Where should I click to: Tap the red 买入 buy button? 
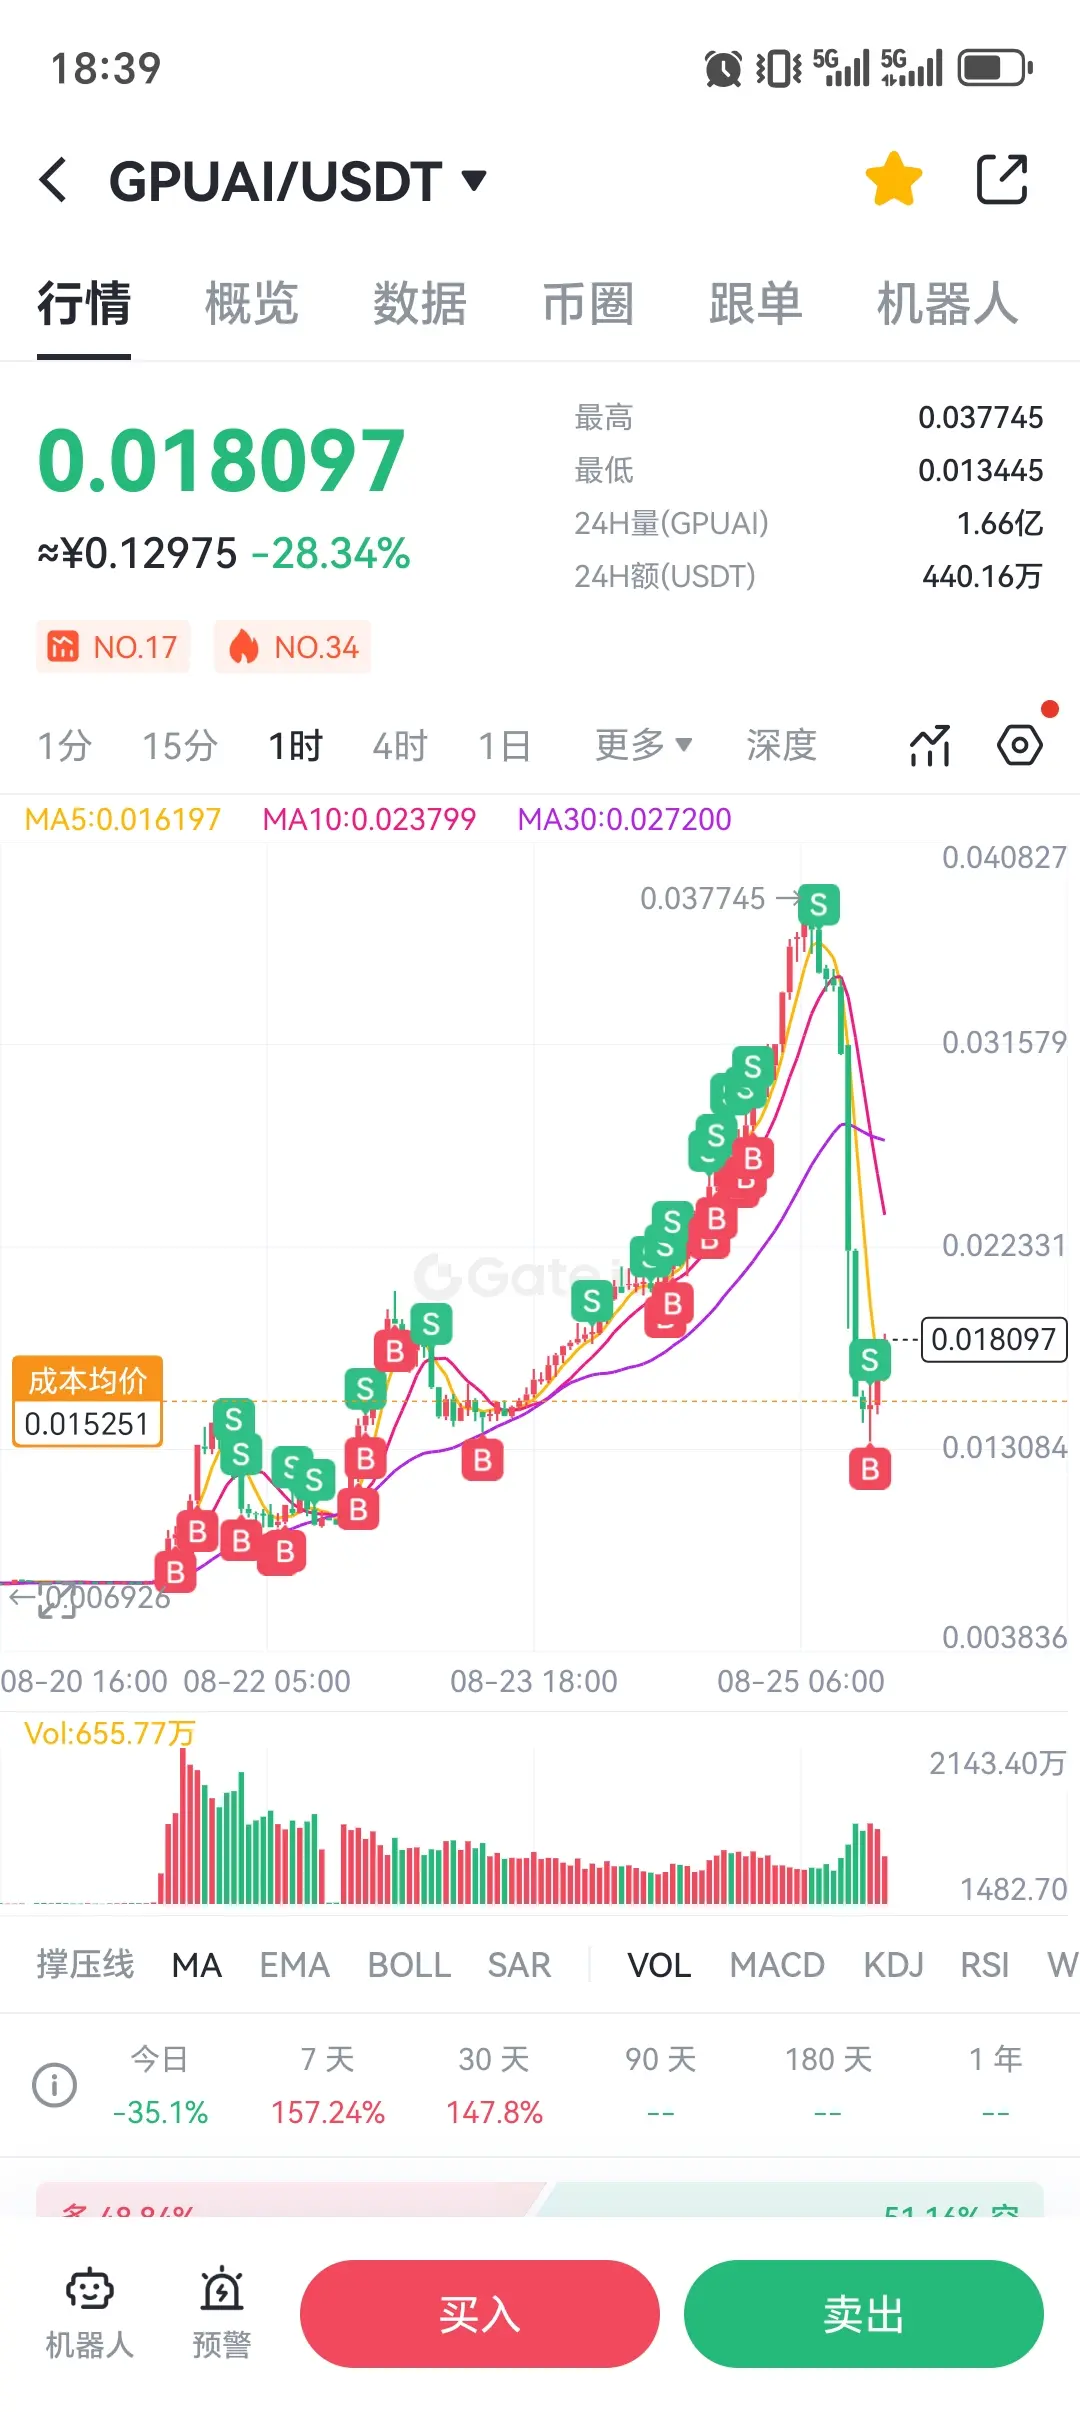(x=480, y=2314)
